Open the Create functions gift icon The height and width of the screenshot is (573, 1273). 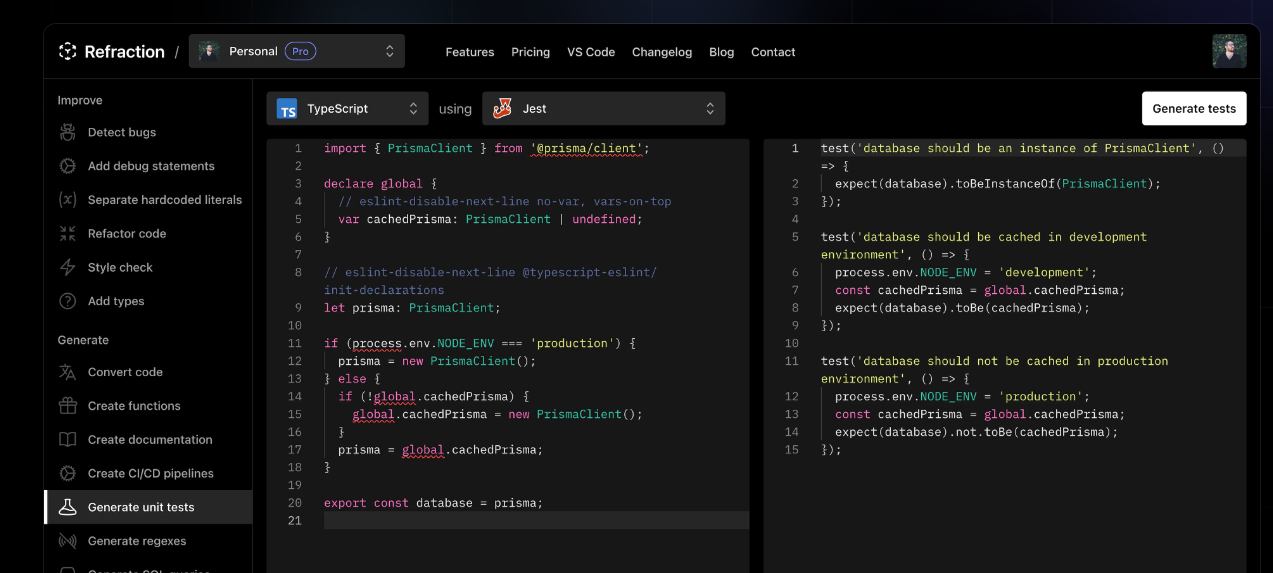[68, 406]
